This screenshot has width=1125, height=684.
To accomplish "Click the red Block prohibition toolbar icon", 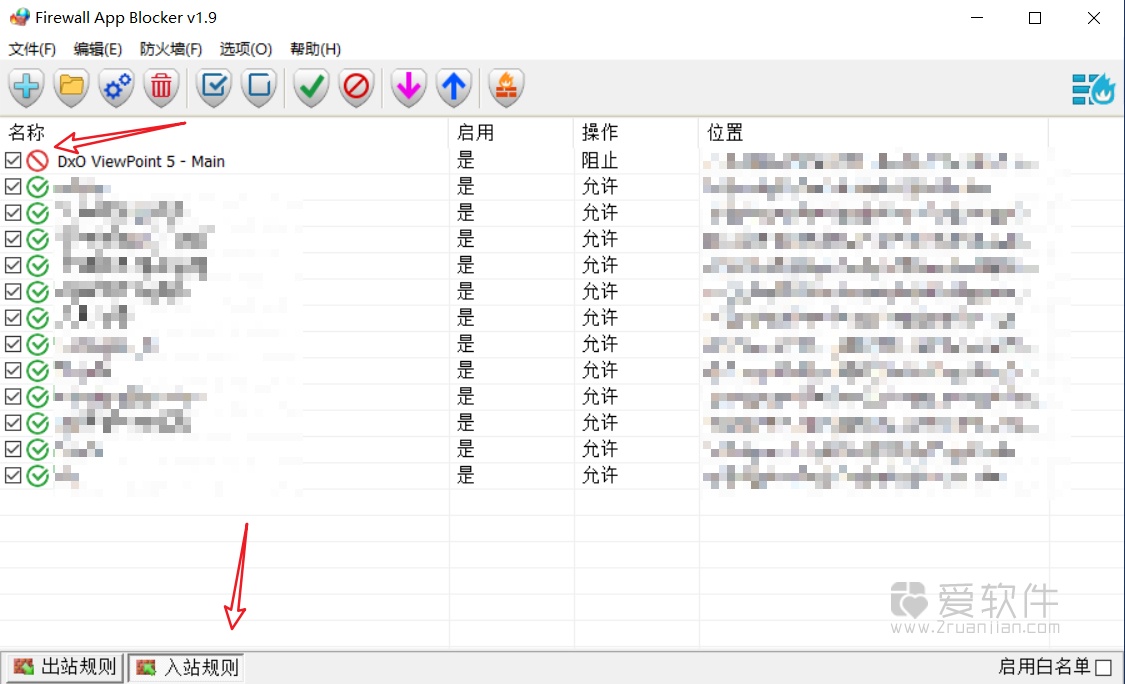I will pos(356,87).
